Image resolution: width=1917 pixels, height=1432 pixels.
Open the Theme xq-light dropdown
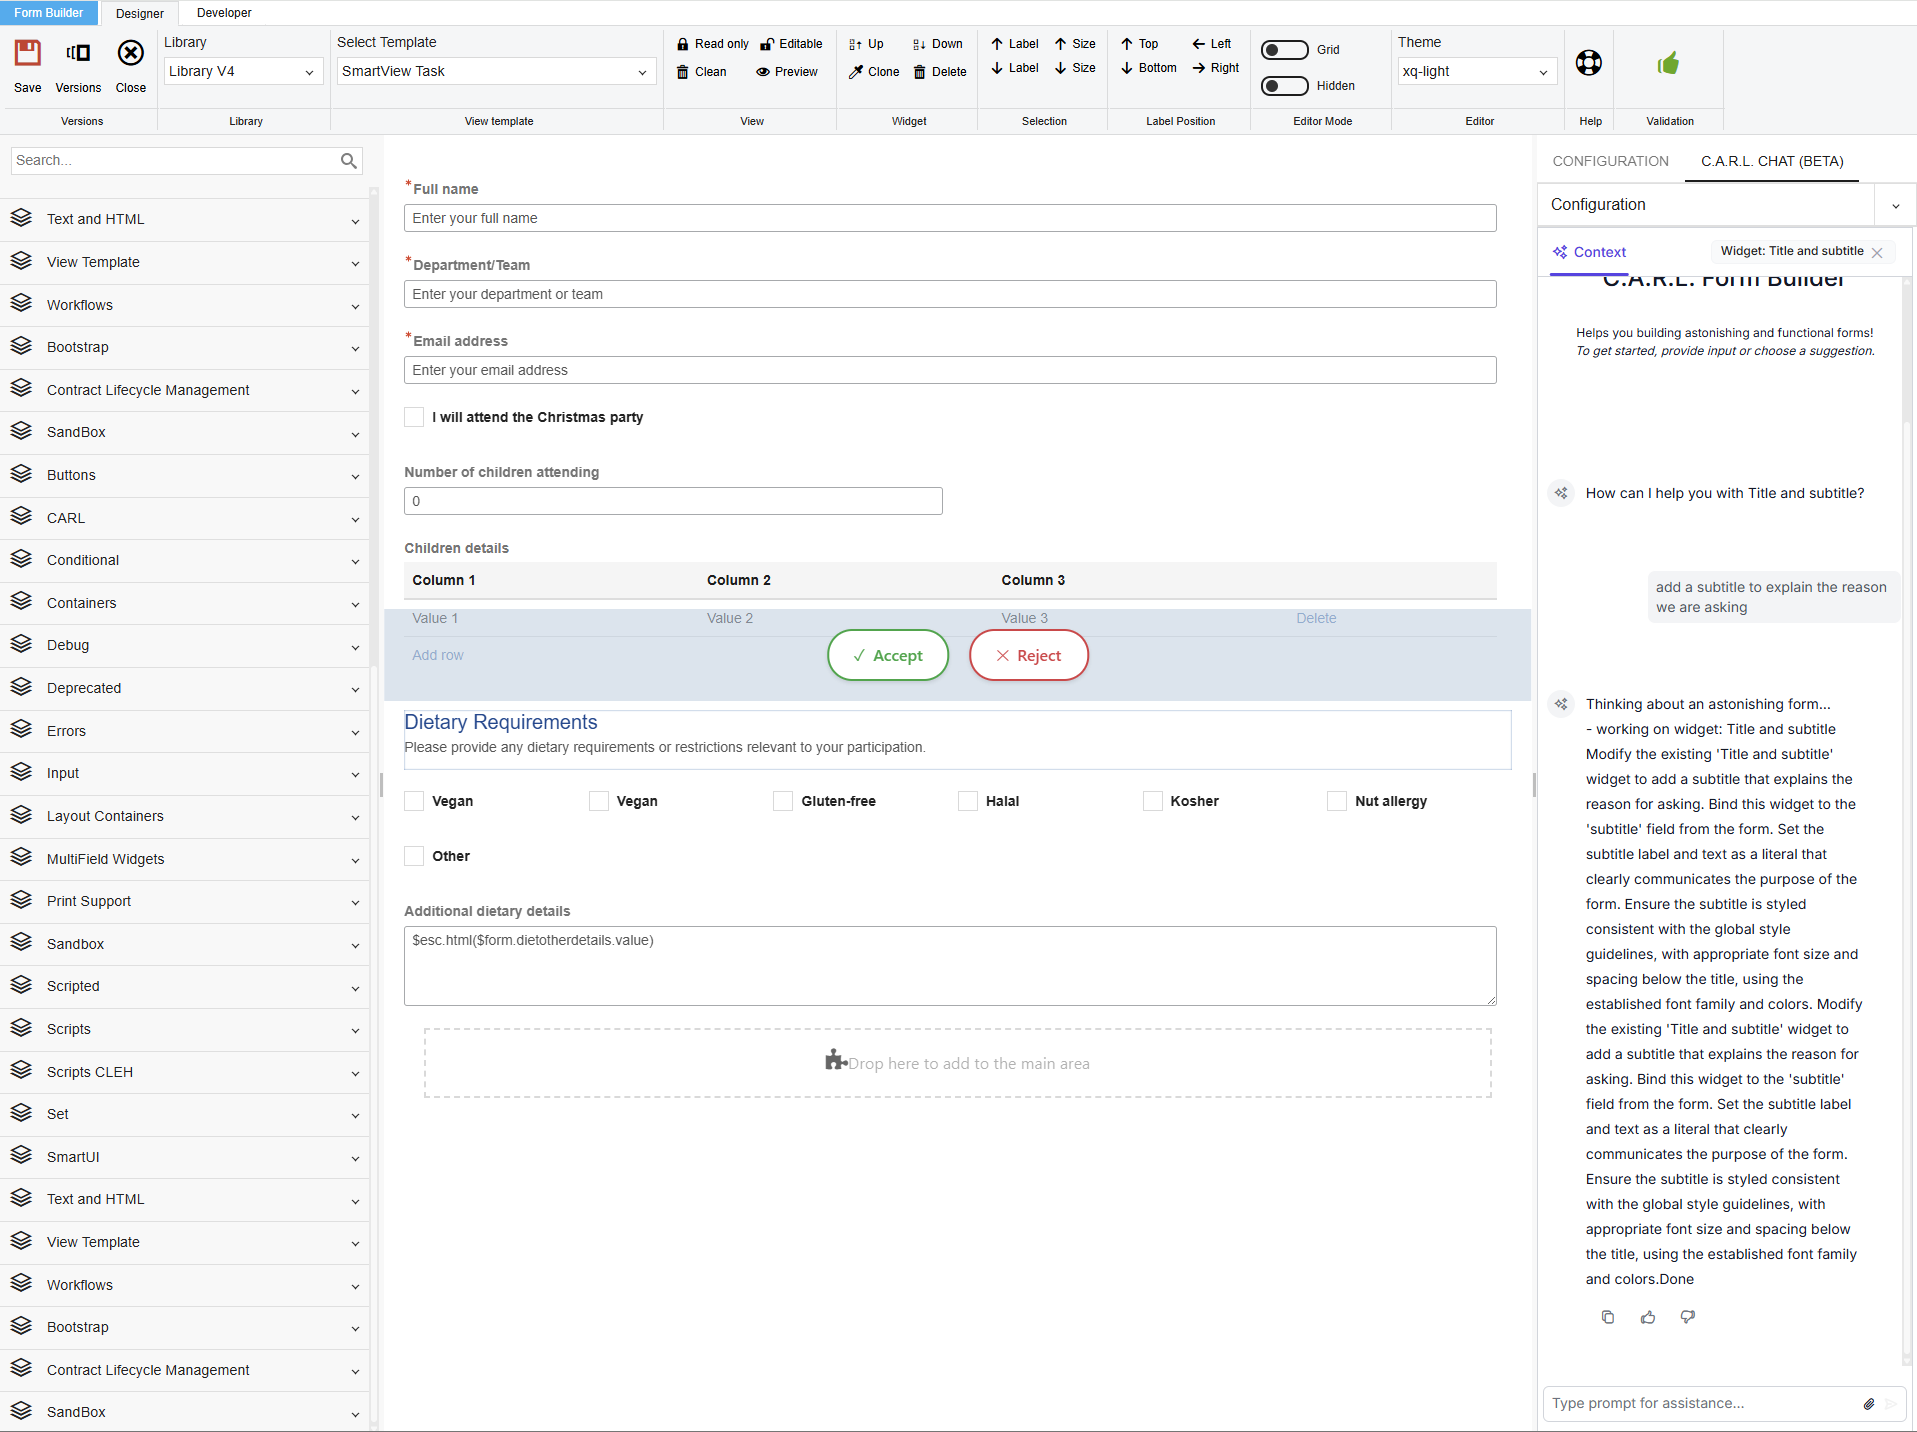tap(1475, 72)
